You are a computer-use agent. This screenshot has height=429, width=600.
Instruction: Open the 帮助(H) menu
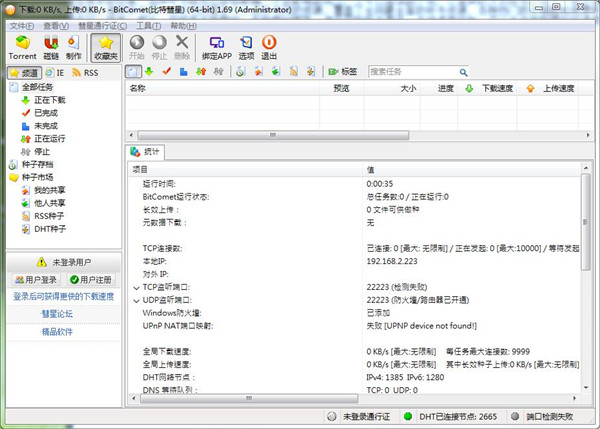click(183, 26)
